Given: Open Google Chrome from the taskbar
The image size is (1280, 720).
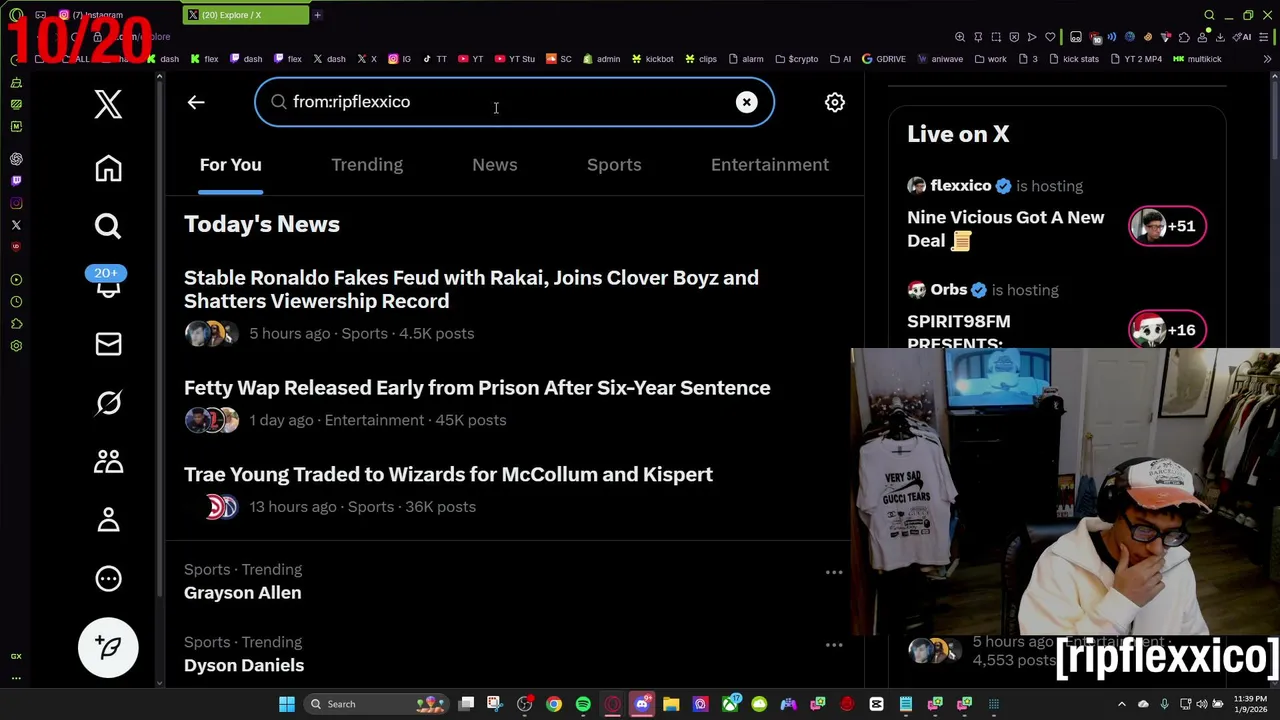Looking at the screenshot, I should 554,704.
